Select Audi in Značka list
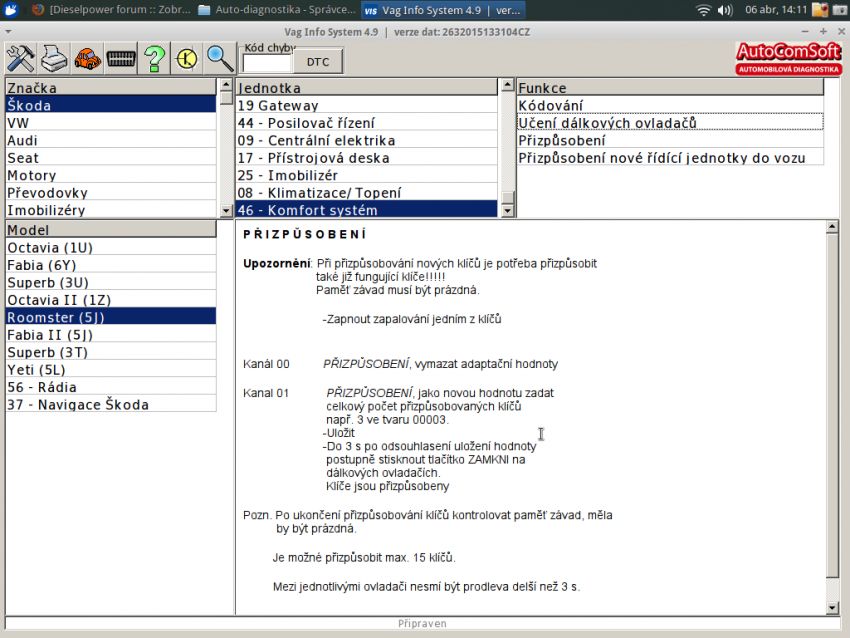The height and width of the screenshot is (638, 850). pyautogui.click(x=111, y=140)
